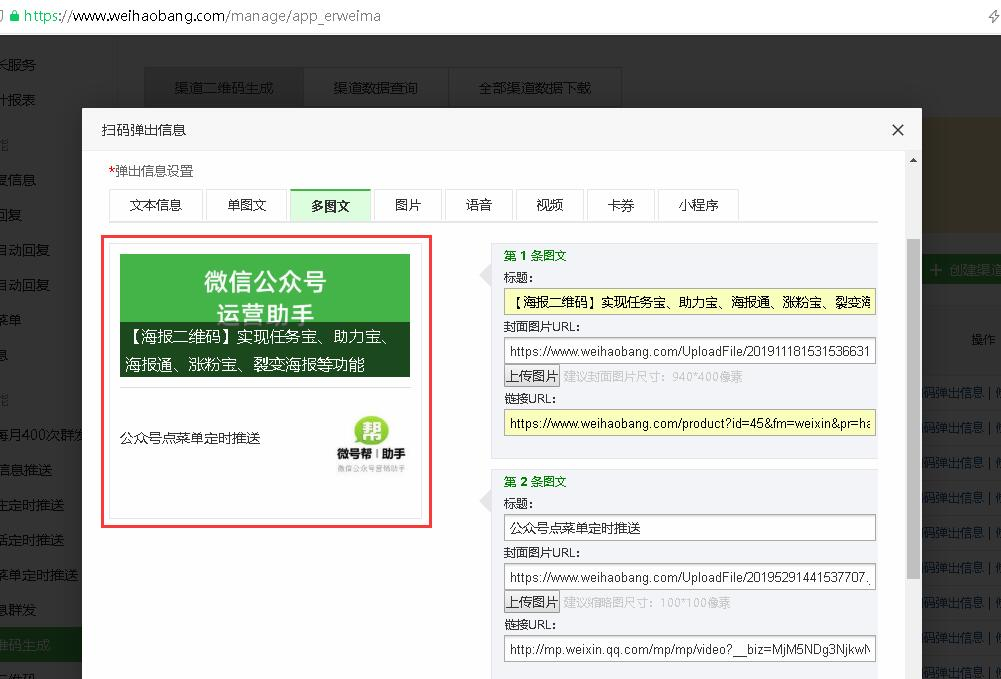This screenshot has width=1001, height=679.
Task: Click the 【海报二维码】 caption in the preview
Action: tap(265, 350)
